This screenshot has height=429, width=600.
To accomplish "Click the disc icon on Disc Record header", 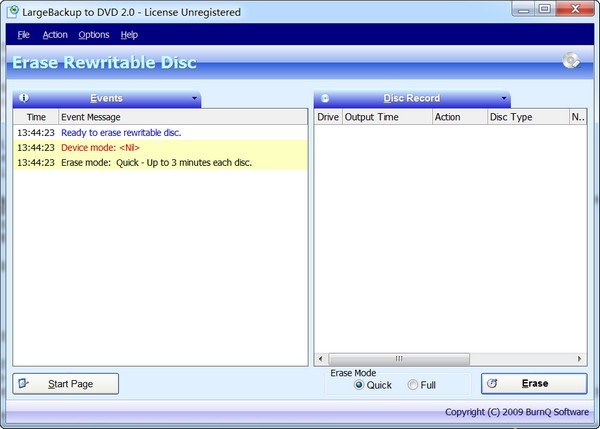I will point(325,99).
